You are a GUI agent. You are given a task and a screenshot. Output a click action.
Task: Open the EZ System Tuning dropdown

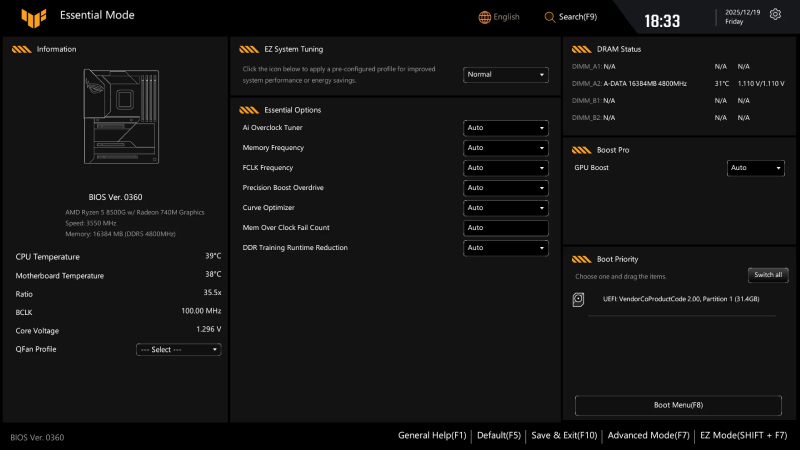[x=506, y=75]
